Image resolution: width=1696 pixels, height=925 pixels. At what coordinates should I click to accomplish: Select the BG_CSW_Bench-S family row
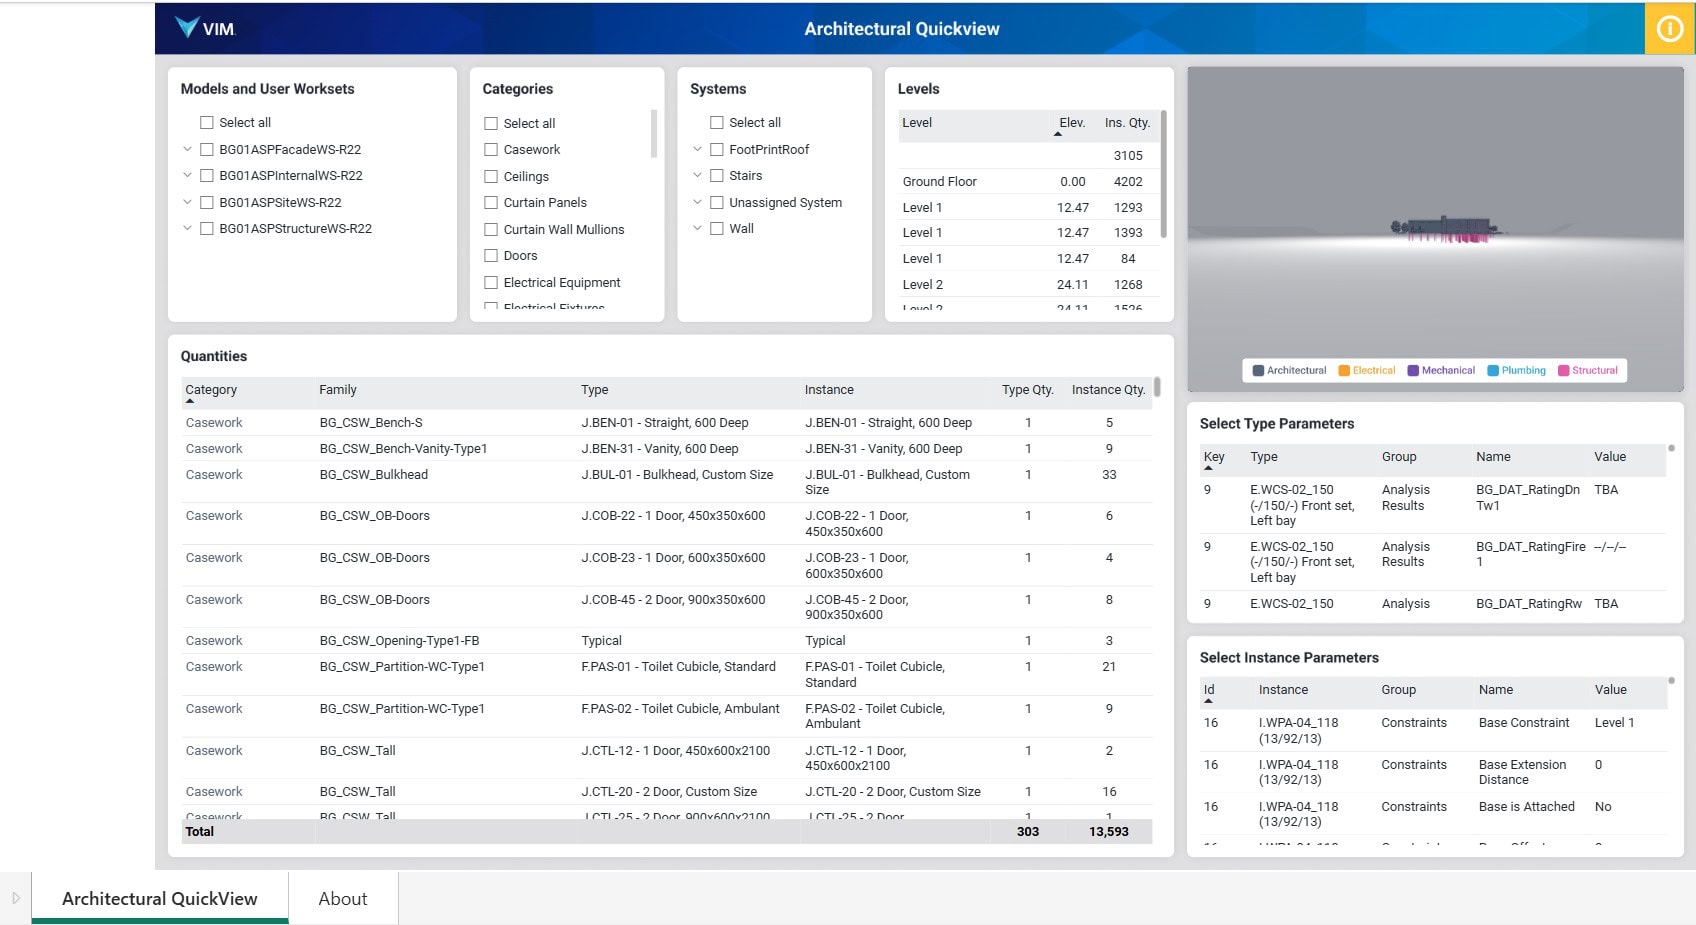point(667,423)
